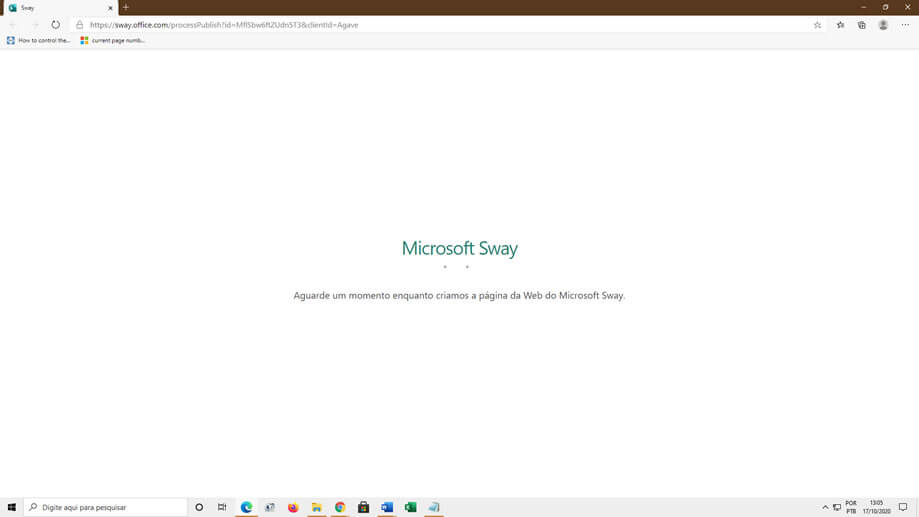Launch Firefox from the taskbar
The width and height of the screenshot is (919, 517).
pos(293,507)
